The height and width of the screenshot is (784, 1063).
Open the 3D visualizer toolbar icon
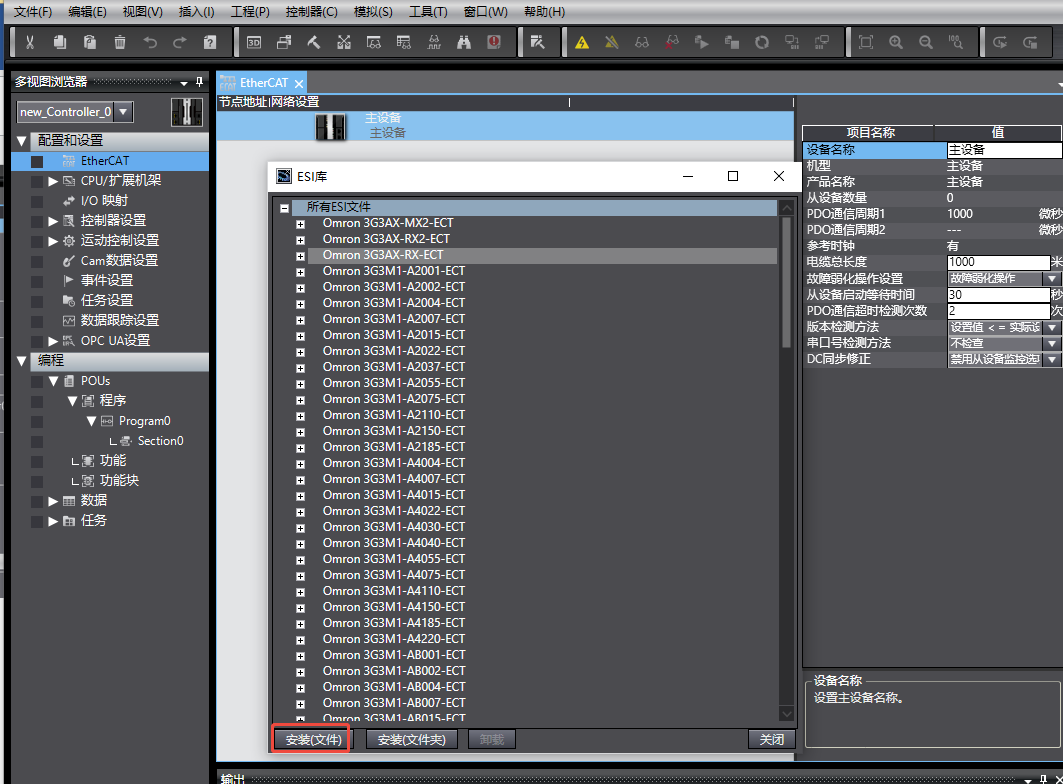point(254,42)
